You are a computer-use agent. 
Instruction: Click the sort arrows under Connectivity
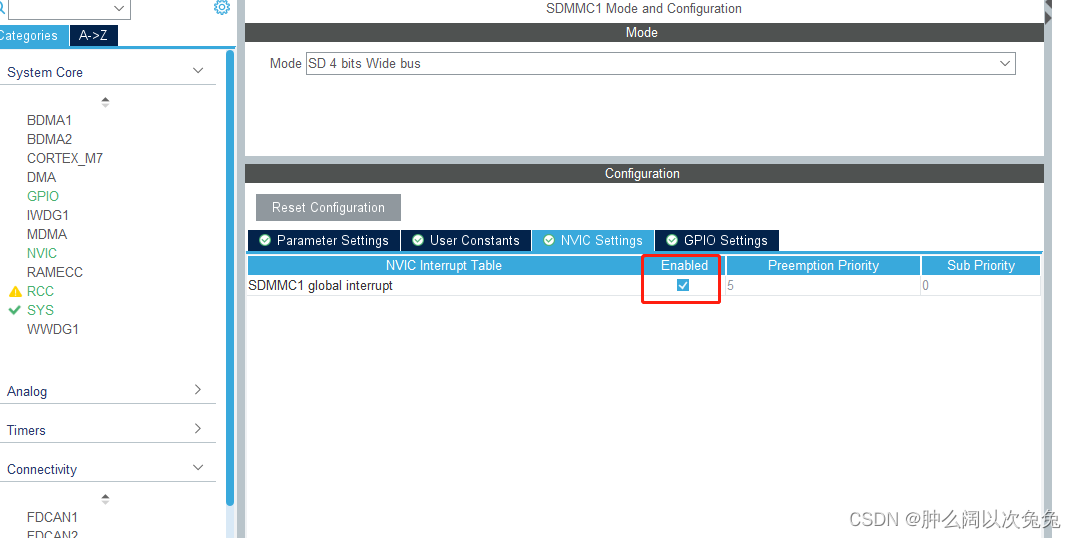point(105,498)
